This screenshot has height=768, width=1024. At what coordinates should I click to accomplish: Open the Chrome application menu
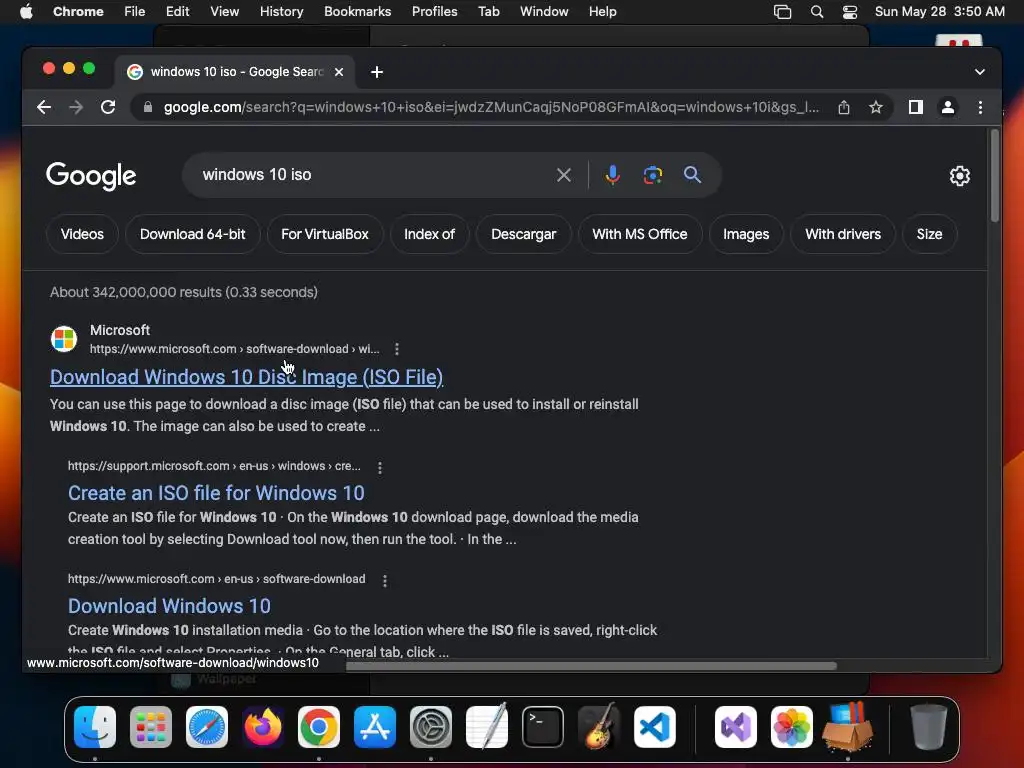click(x=78, y=12)
